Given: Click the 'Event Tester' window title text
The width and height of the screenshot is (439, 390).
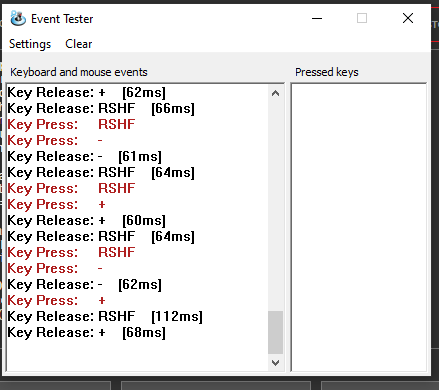Looking at the screenshot, I should tap(62, 19).
